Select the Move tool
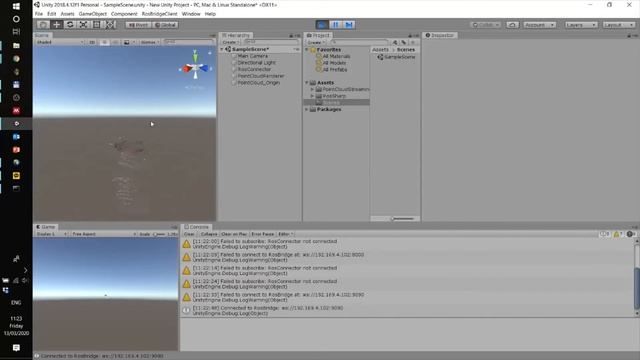 tap(56, 25)
